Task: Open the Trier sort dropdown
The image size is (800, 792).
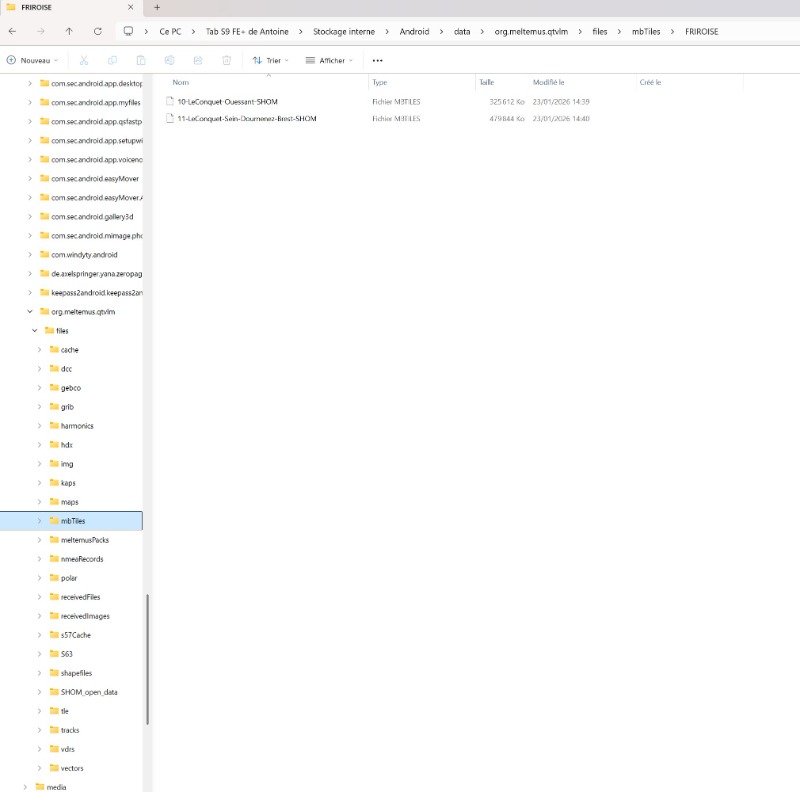Action: click(271, 60)
